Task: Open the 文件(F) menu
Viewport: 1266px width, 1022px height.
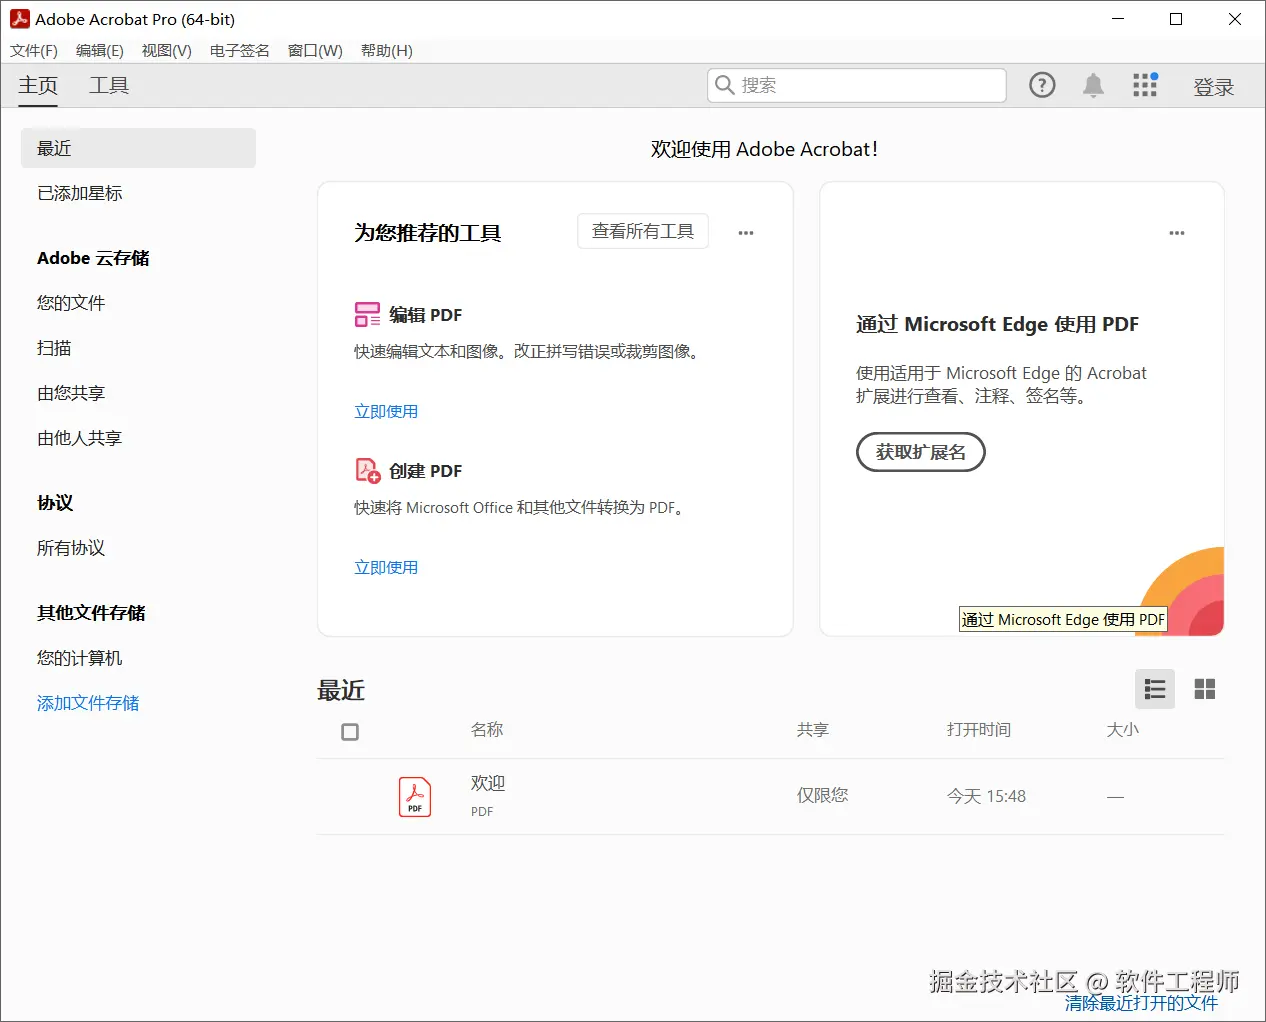Action: pos(34,50)
